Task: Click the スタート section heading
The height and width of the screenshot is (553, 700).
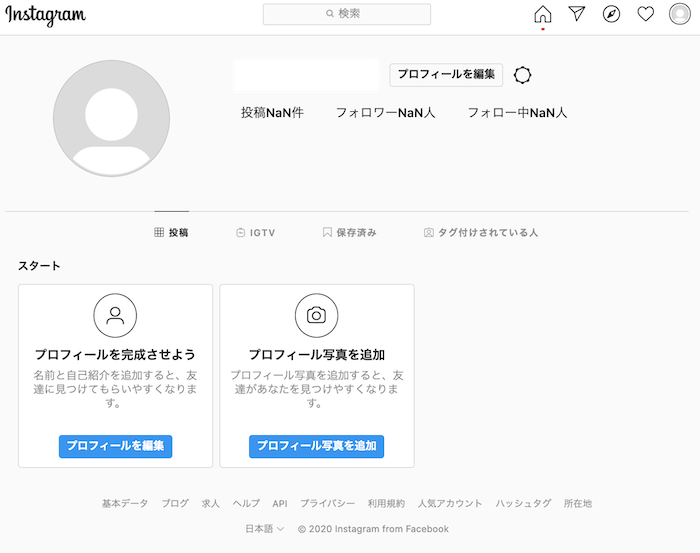Action: (x=39, y=266)
